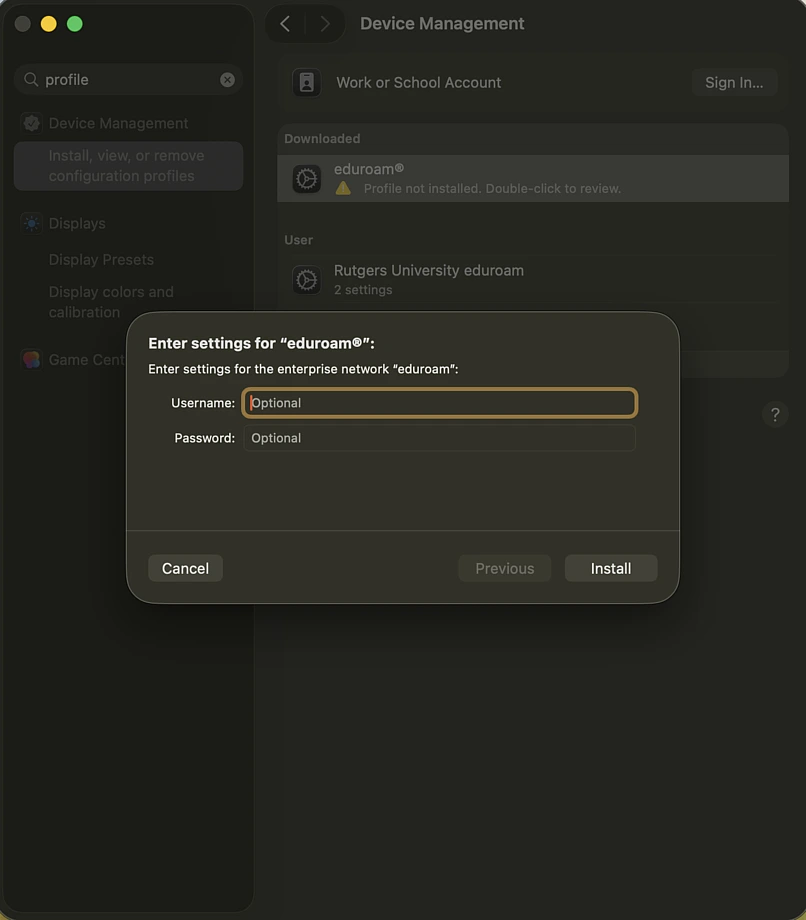Focus the Password input field
Screen dimensions: 806x920
[439, 438]
